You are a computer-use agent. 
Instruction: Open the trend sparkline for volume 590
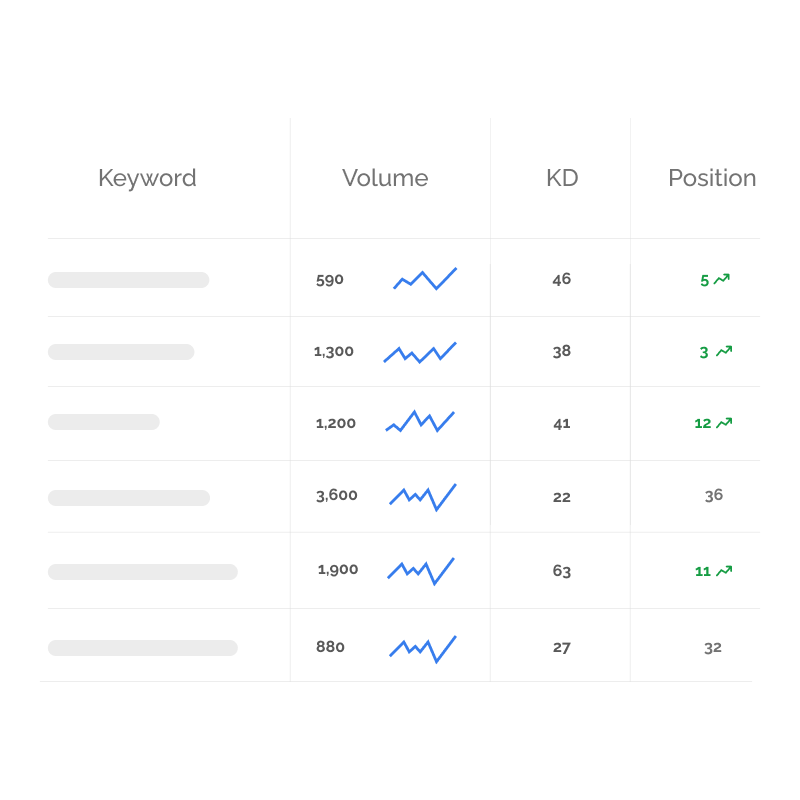pos(425,279)
